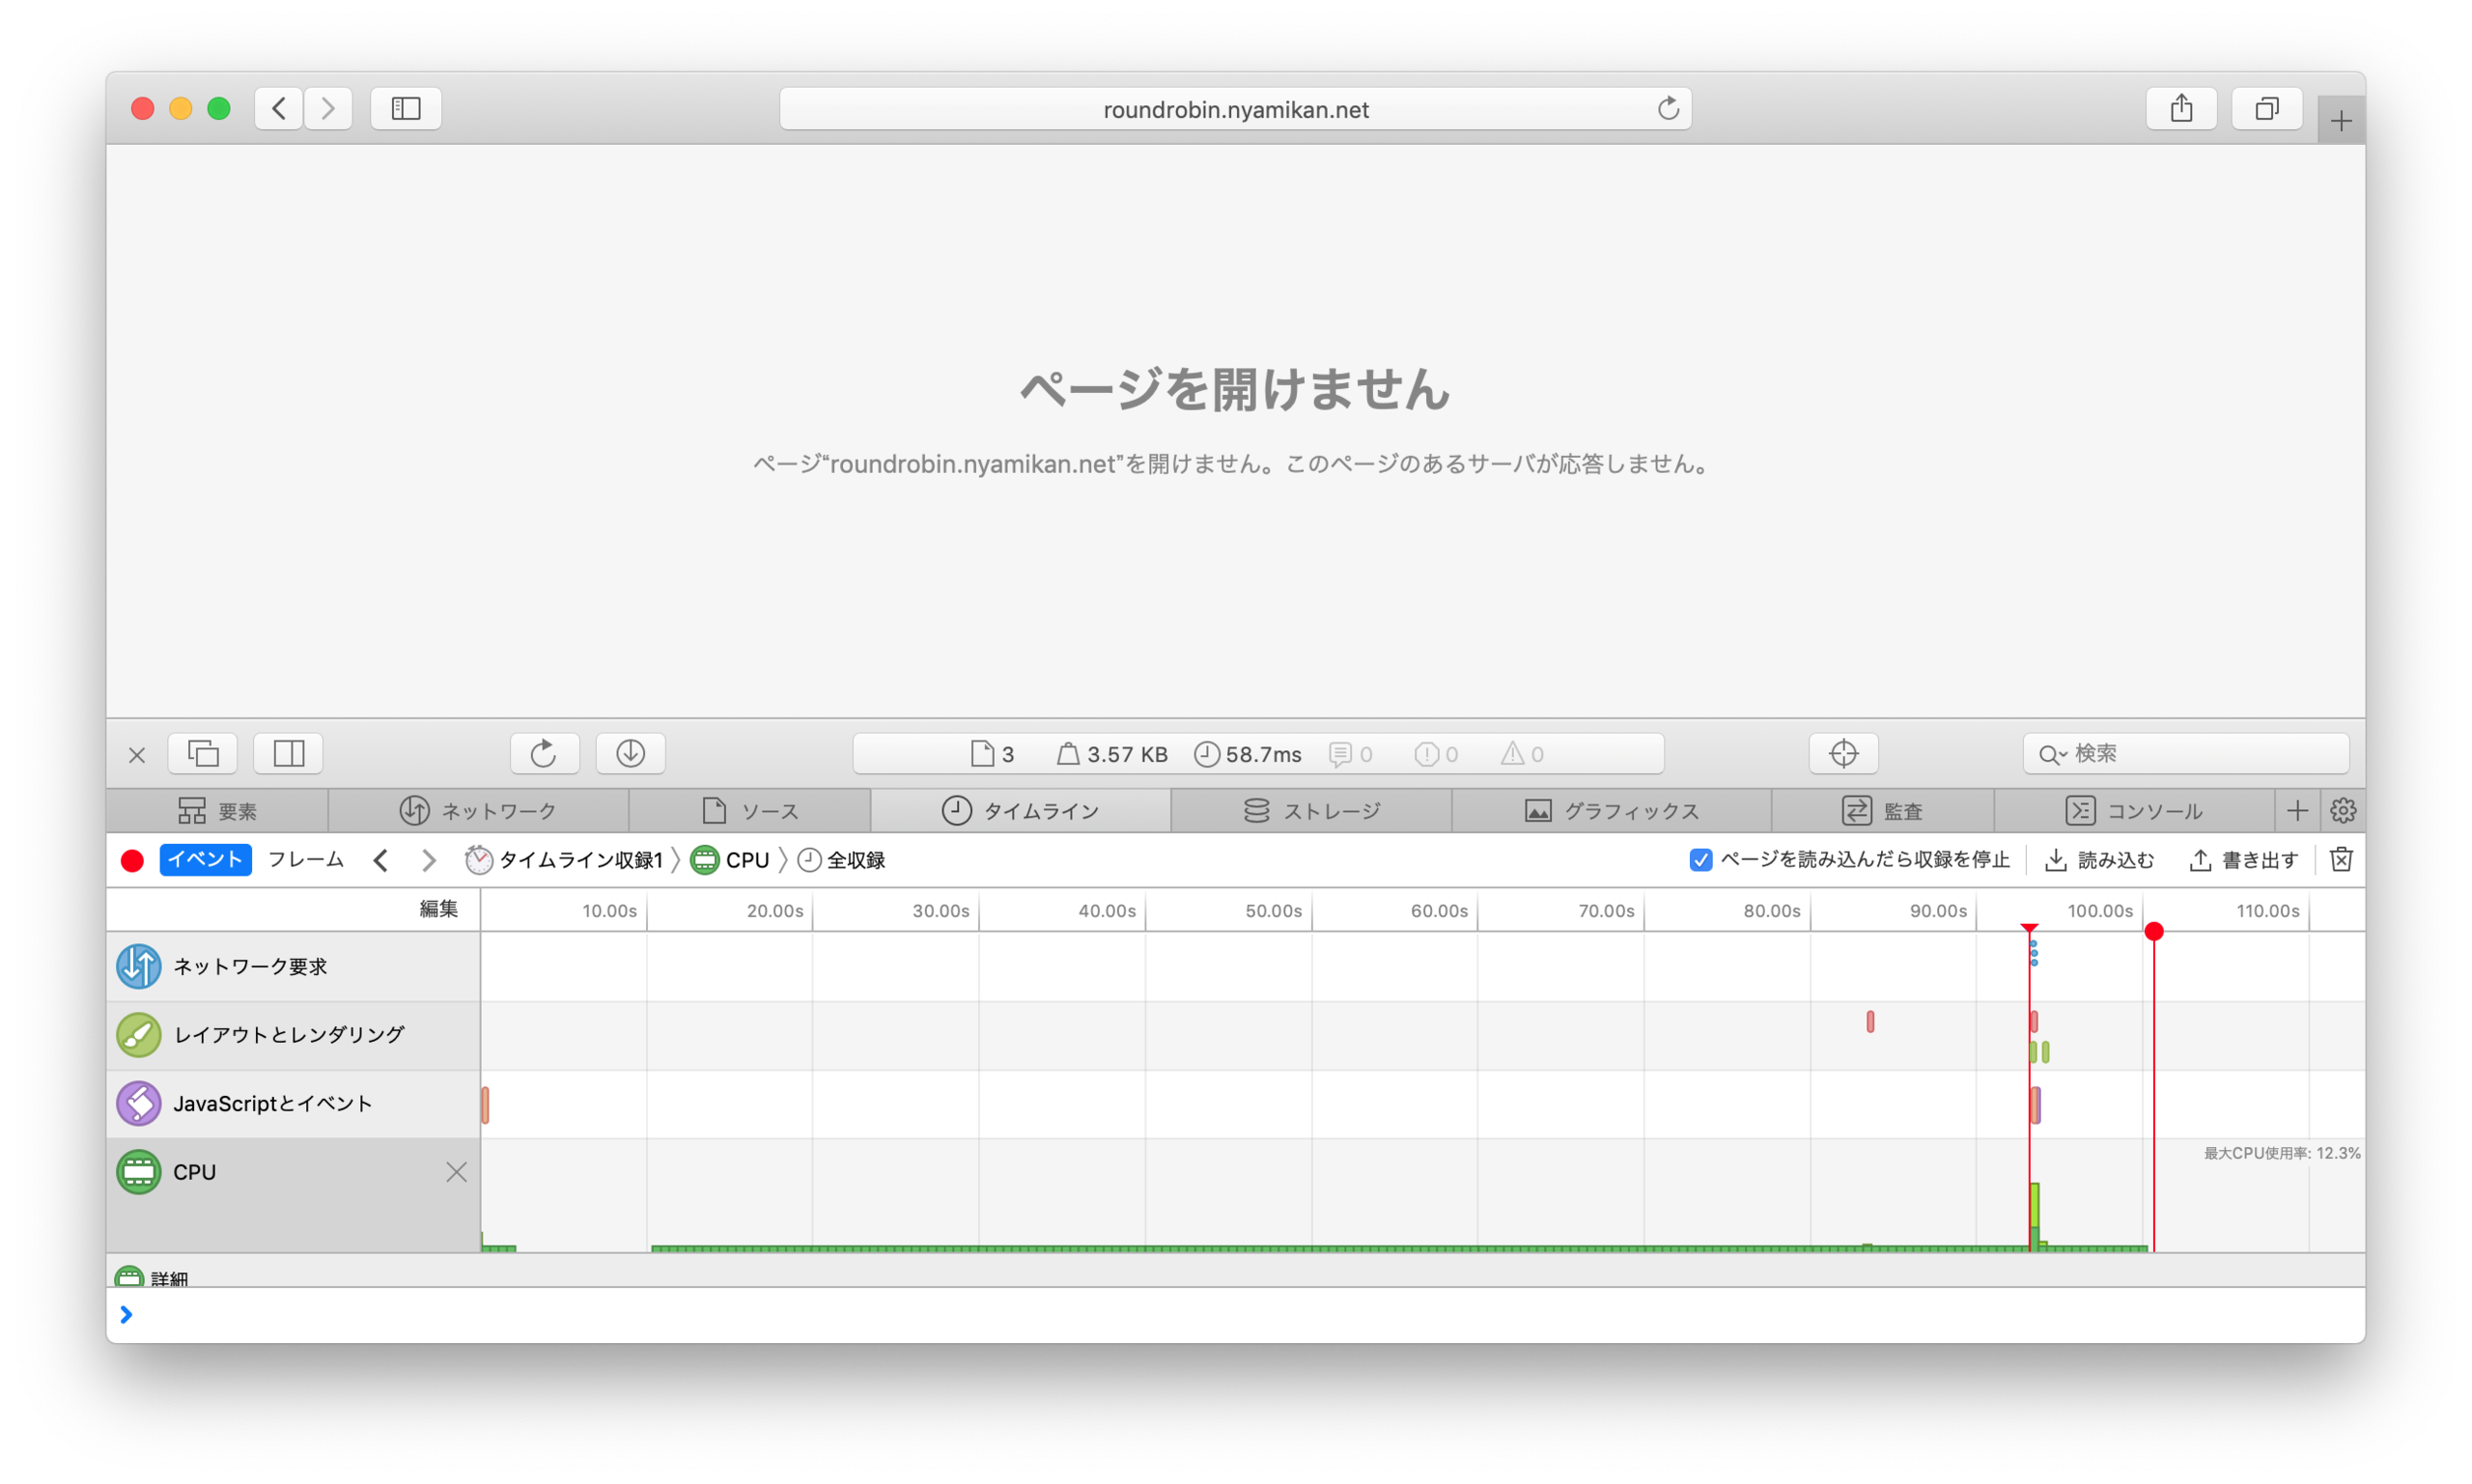Open the 全収録 breadcrumb dropdown
Viewport: 2472px width, 1484px height.
pyautogui.click(x=841, y=860)
